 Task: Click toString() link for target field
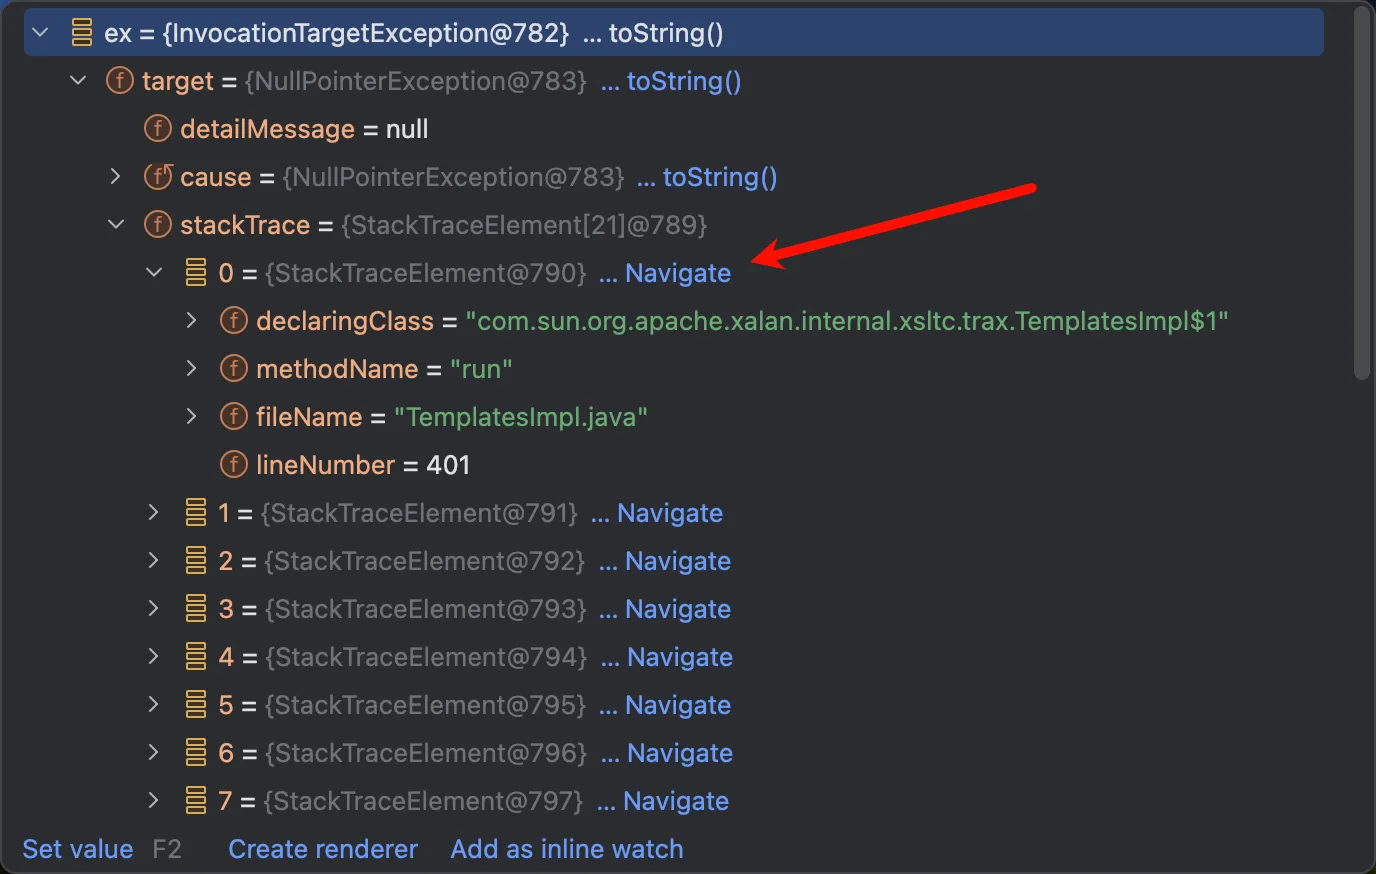(683, 81)
